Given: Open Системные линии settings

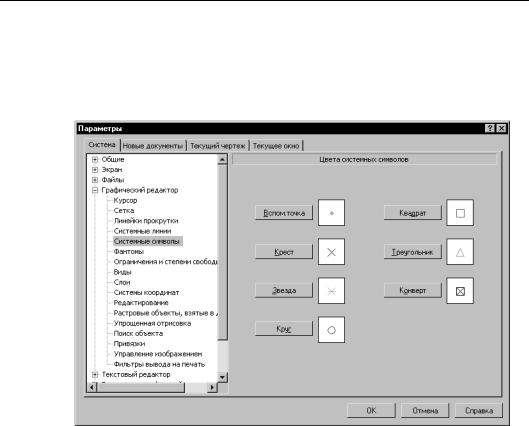Looking at the screenshot, I should [142, 231].
